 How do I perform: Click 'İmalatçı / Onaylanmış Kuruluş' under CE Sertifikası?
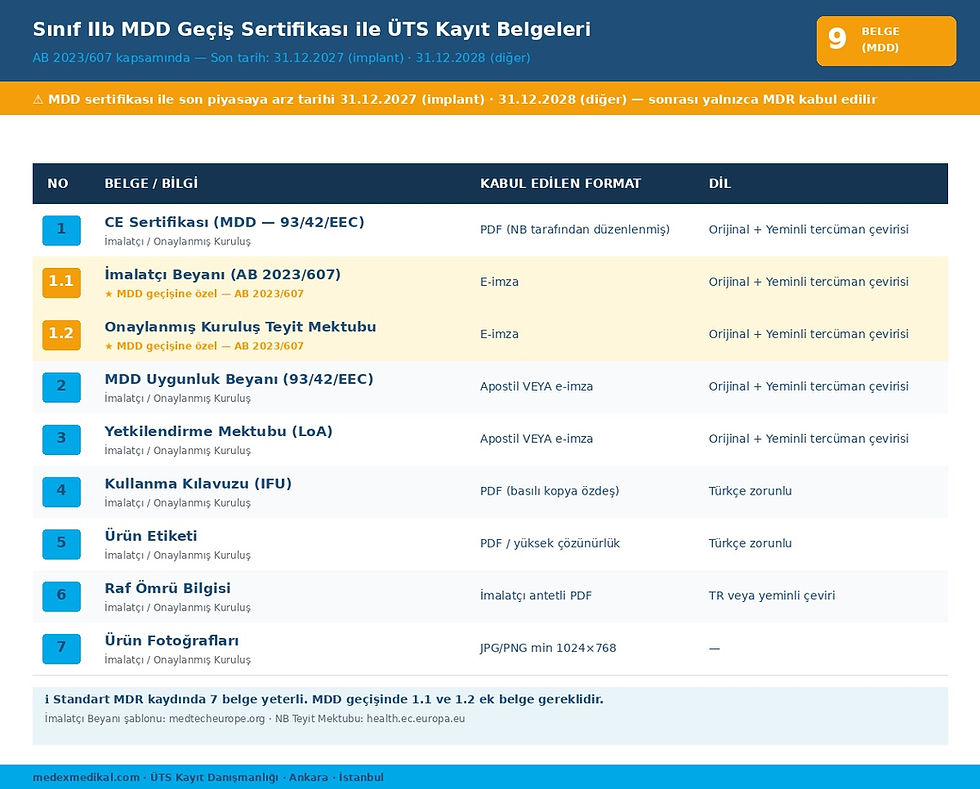[178, 241]
